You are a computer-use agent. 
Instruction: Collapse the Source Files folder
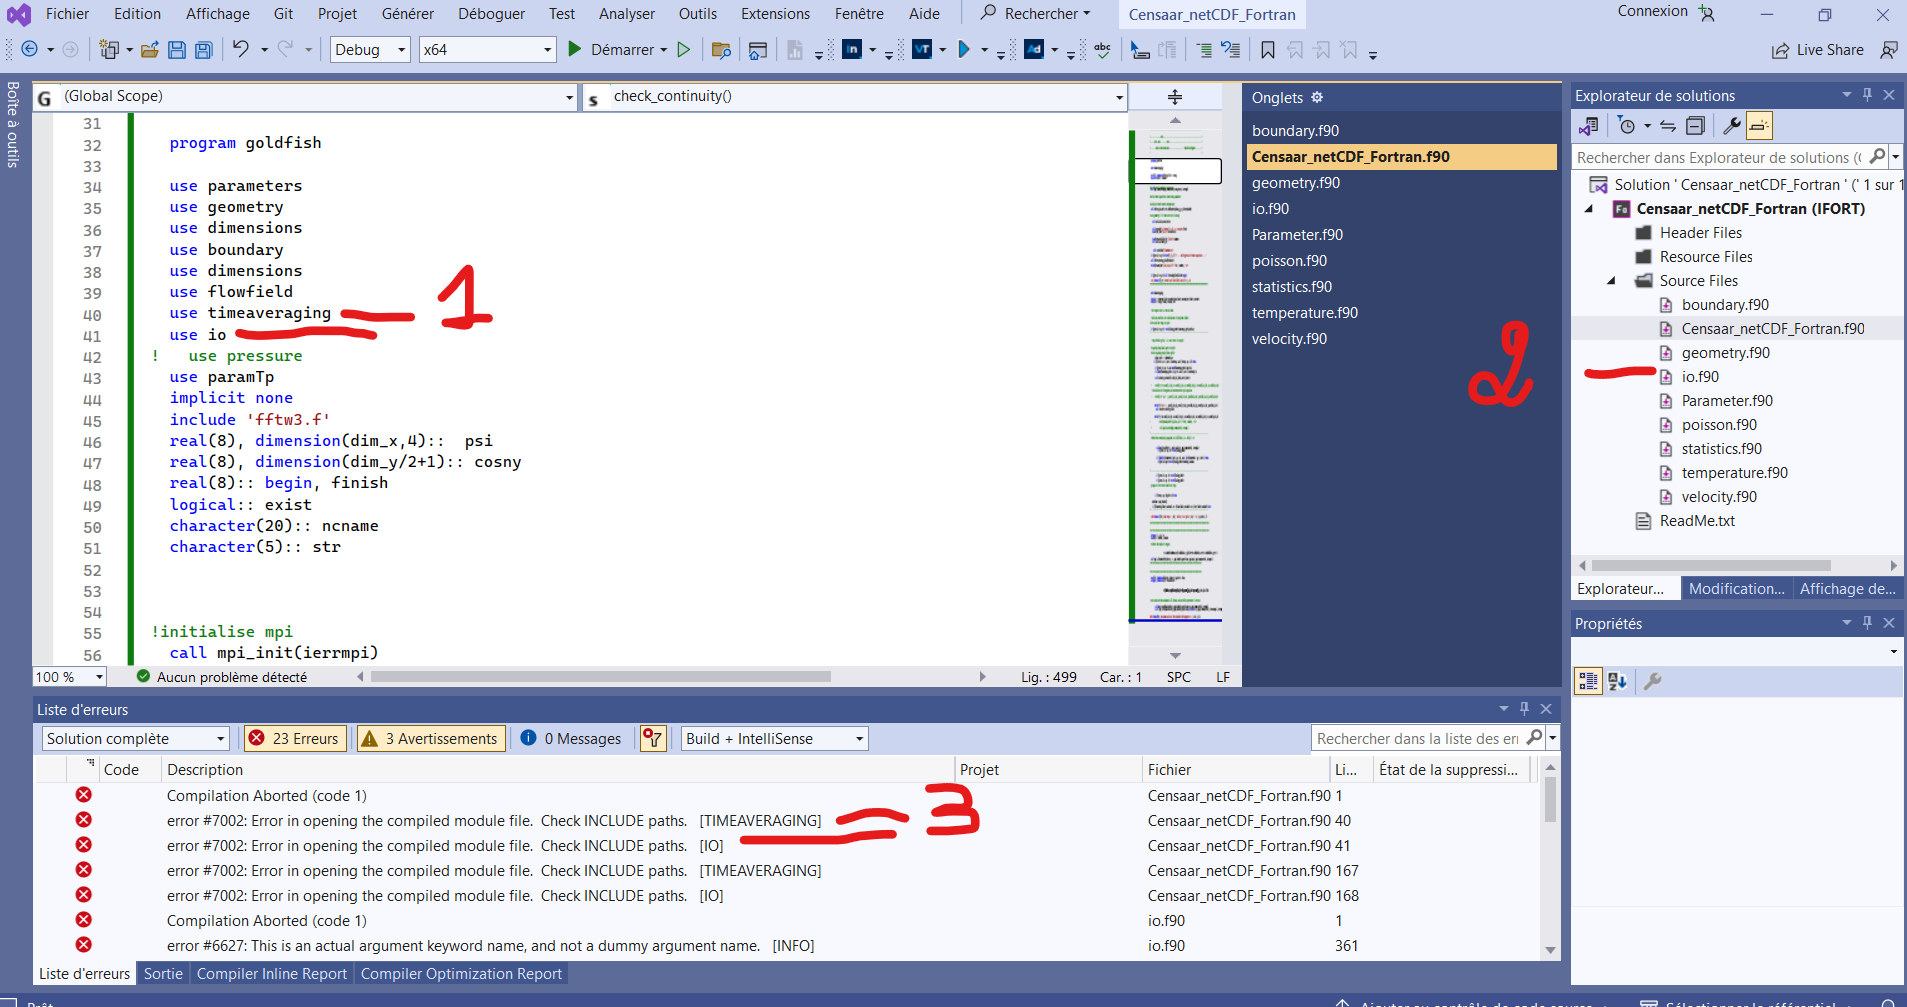point(1611,281)
